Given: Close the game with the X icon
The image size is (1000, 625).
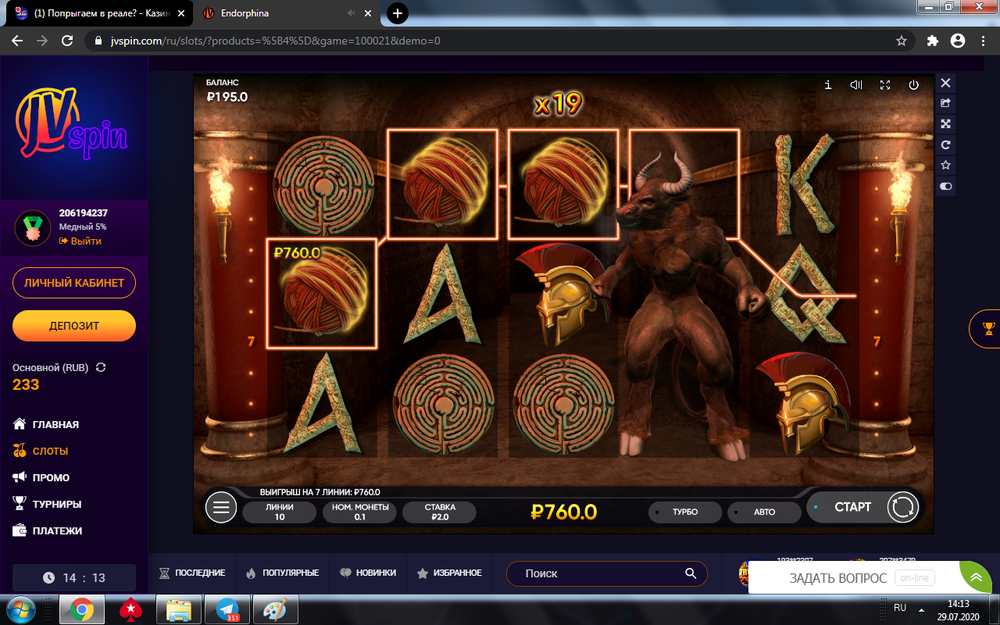Looking at the screenshot, I should 946,83.
